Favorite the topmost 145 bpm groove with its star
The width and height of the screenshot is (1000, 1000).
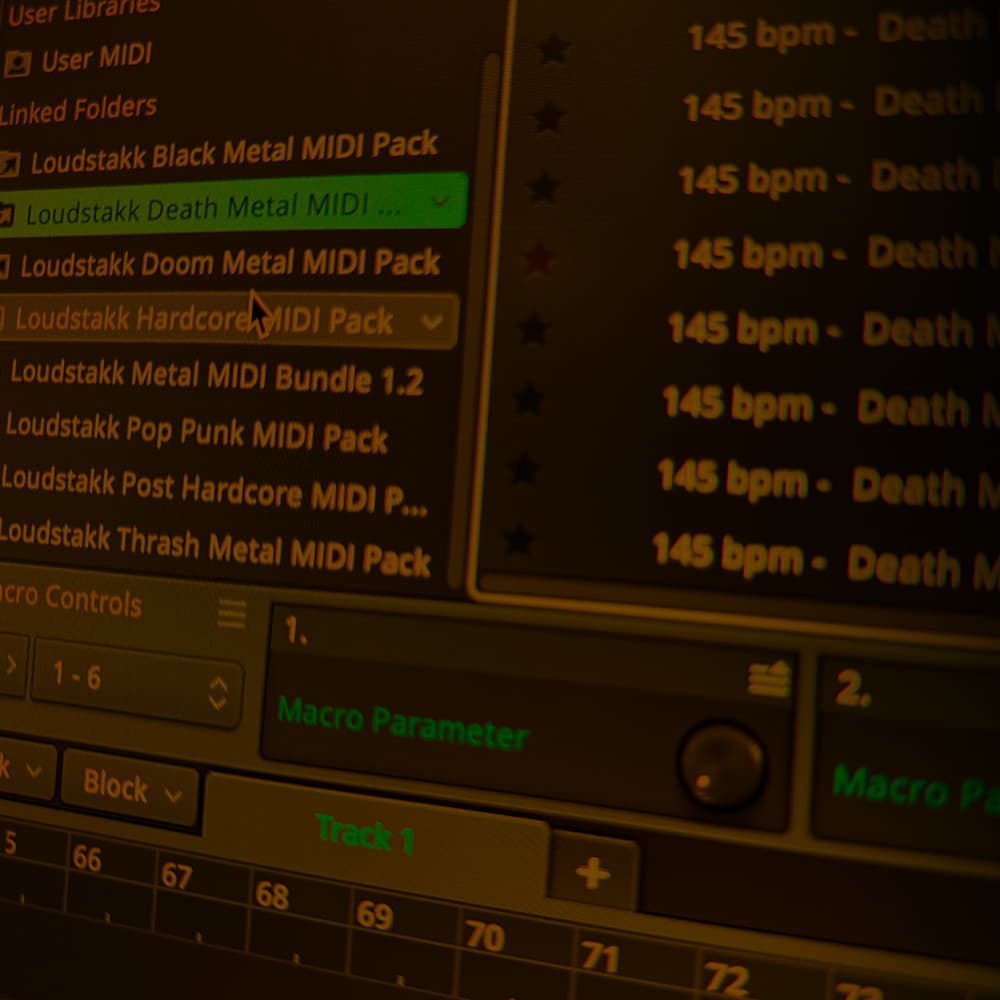[553, 47]
